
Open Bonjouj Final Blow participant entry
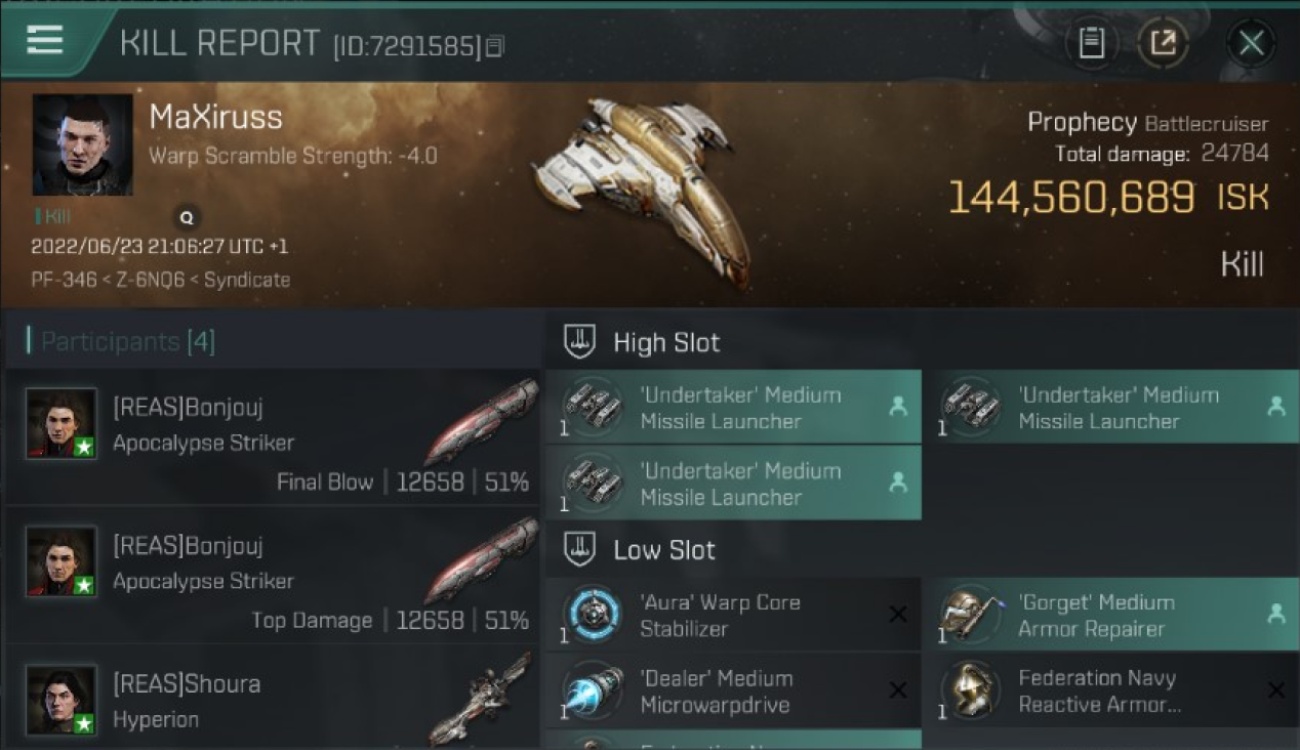pos(272,437)
